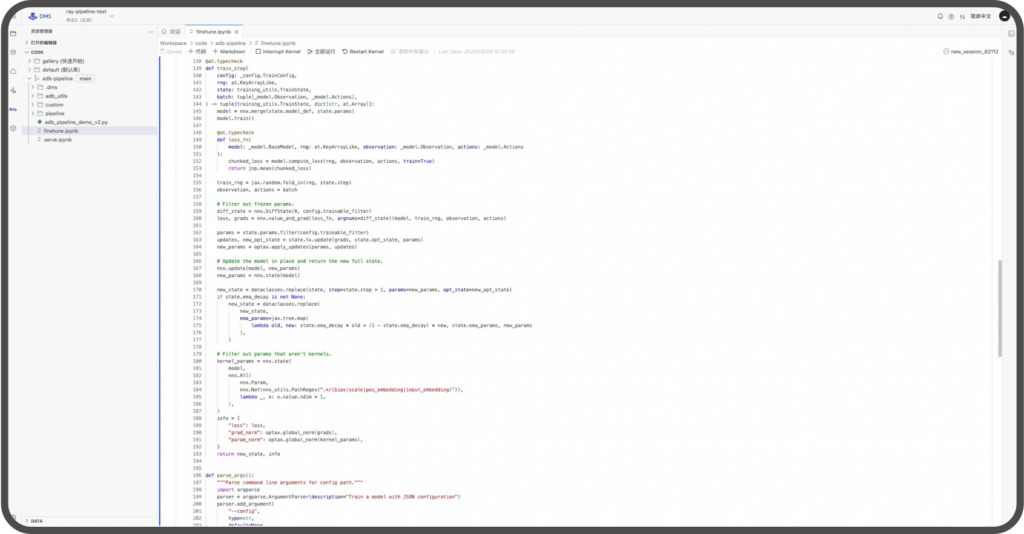Click the DMS logo in the header
The image size is (1024, 534).
point(38,17)
